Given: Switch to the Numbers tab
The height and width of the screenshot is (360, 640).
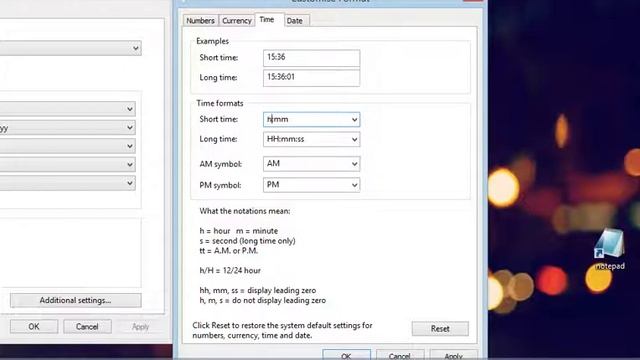Looking at the screenshot, I should [x=200, y=20].
